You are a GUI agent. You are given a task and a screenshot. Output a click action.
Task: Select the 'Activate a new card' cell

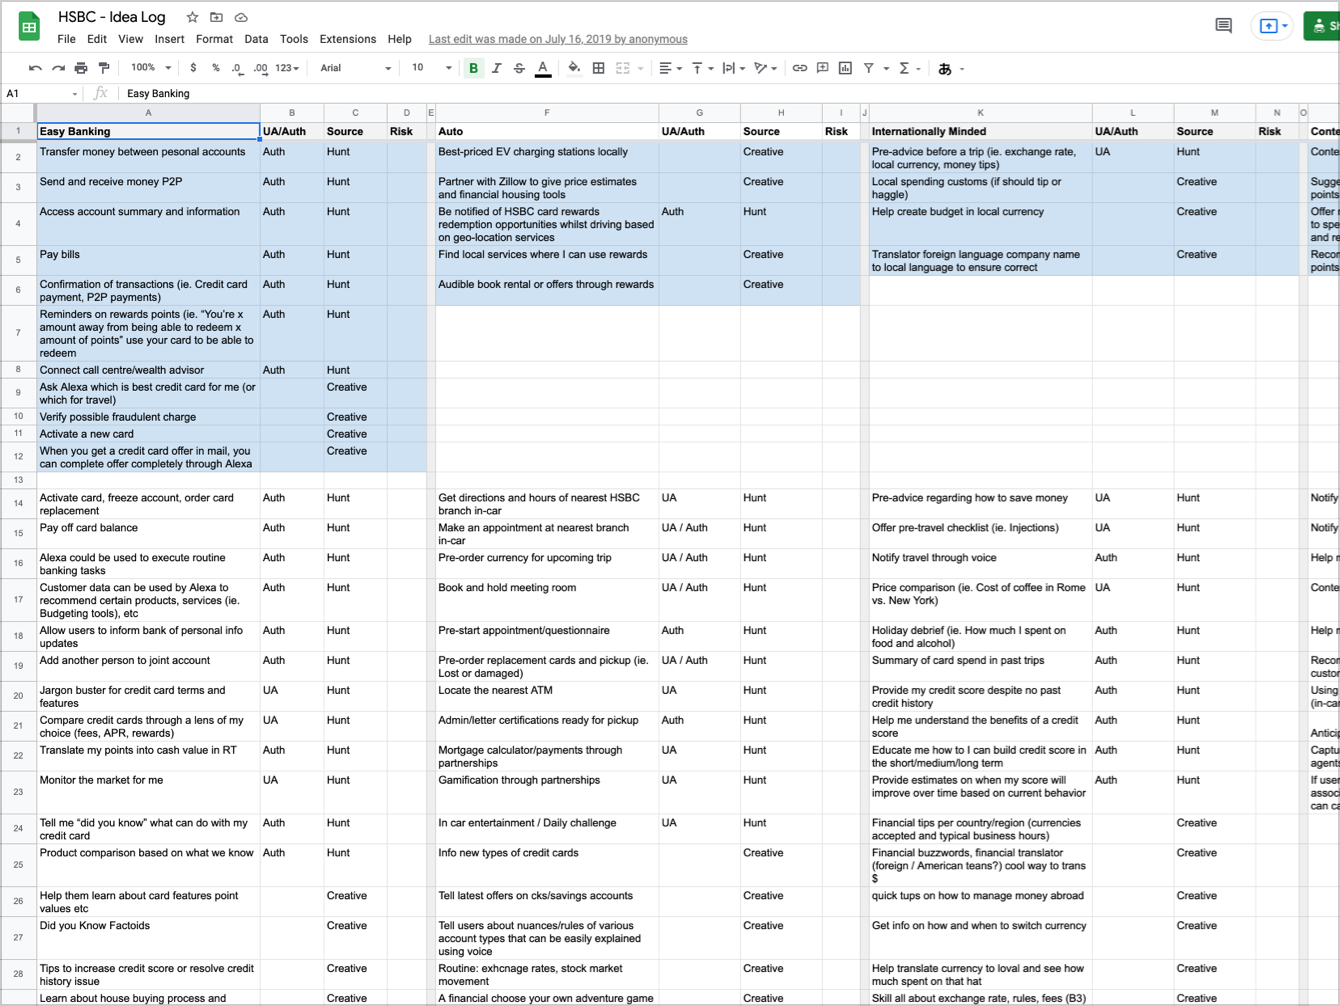click(148, 434)
